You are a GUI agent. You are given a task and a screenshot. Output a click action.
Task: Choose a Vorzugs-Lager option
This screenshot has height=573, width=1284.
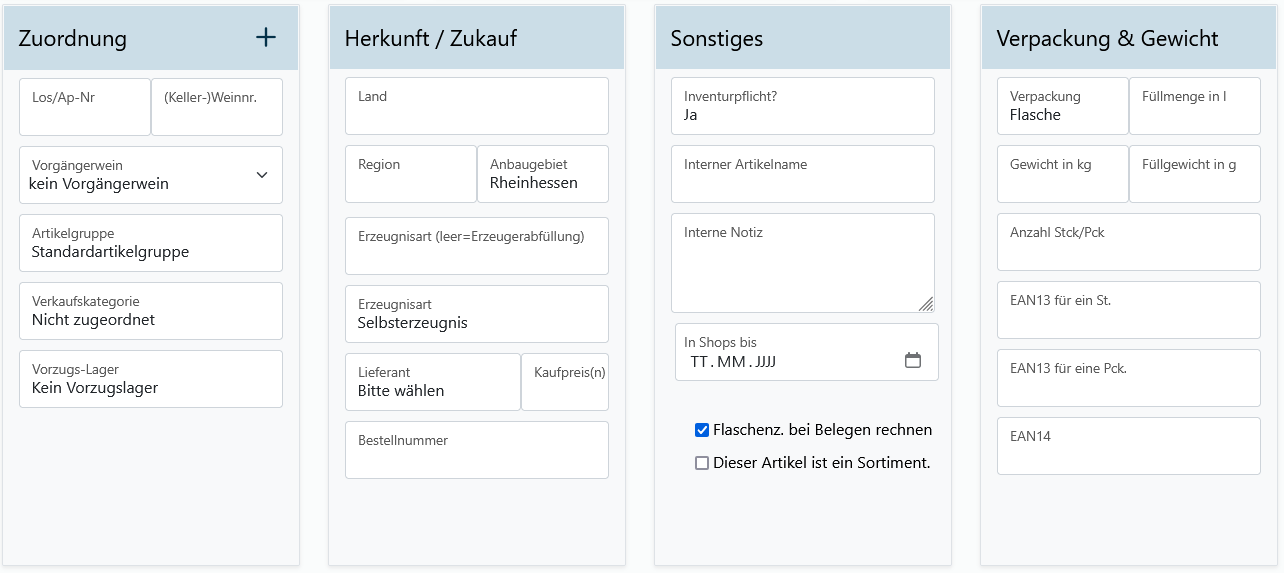[151, 379]
